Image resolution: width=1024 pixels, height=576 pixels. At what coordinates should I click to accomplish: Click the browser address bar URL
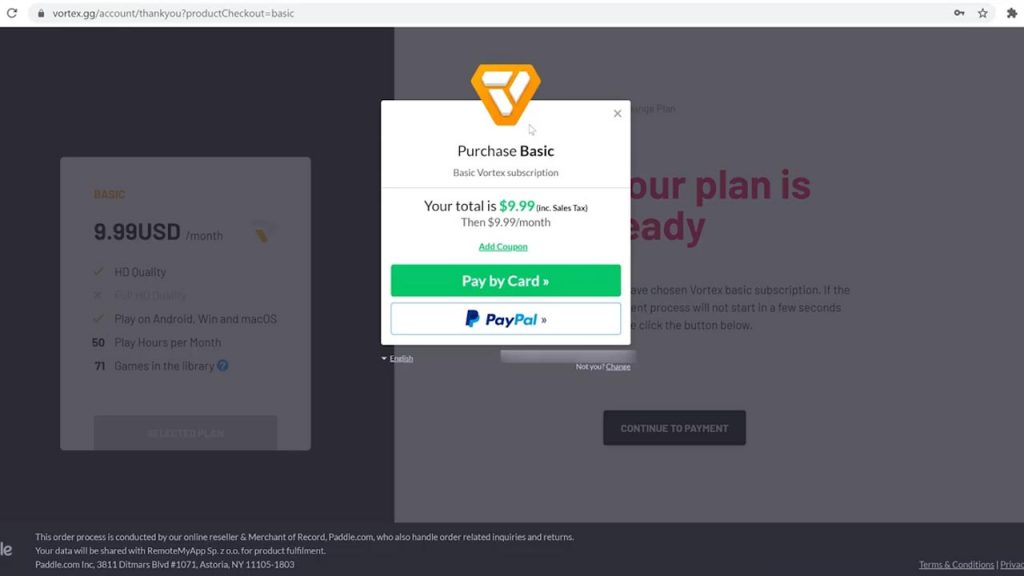[173, 13]
